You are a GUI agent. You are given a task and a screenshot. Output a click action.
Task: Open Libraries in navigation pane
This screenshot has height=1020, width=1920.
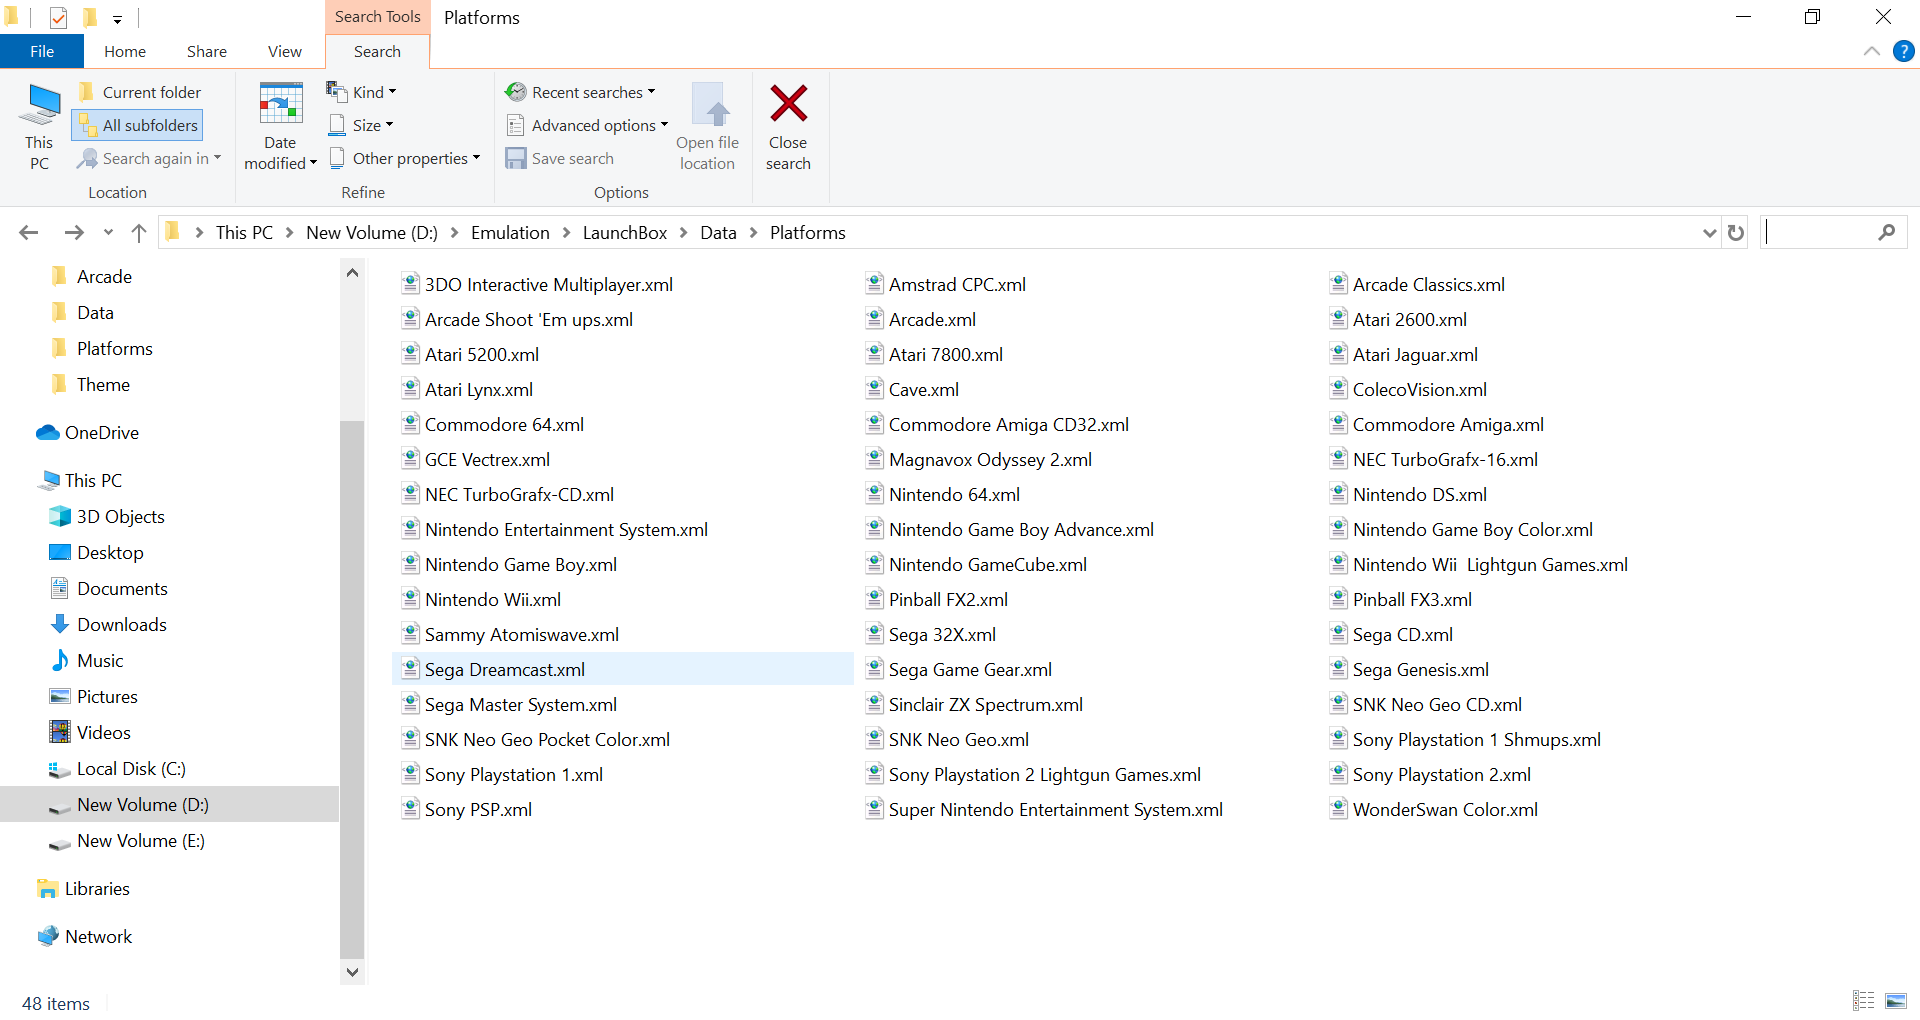(97, 889)
